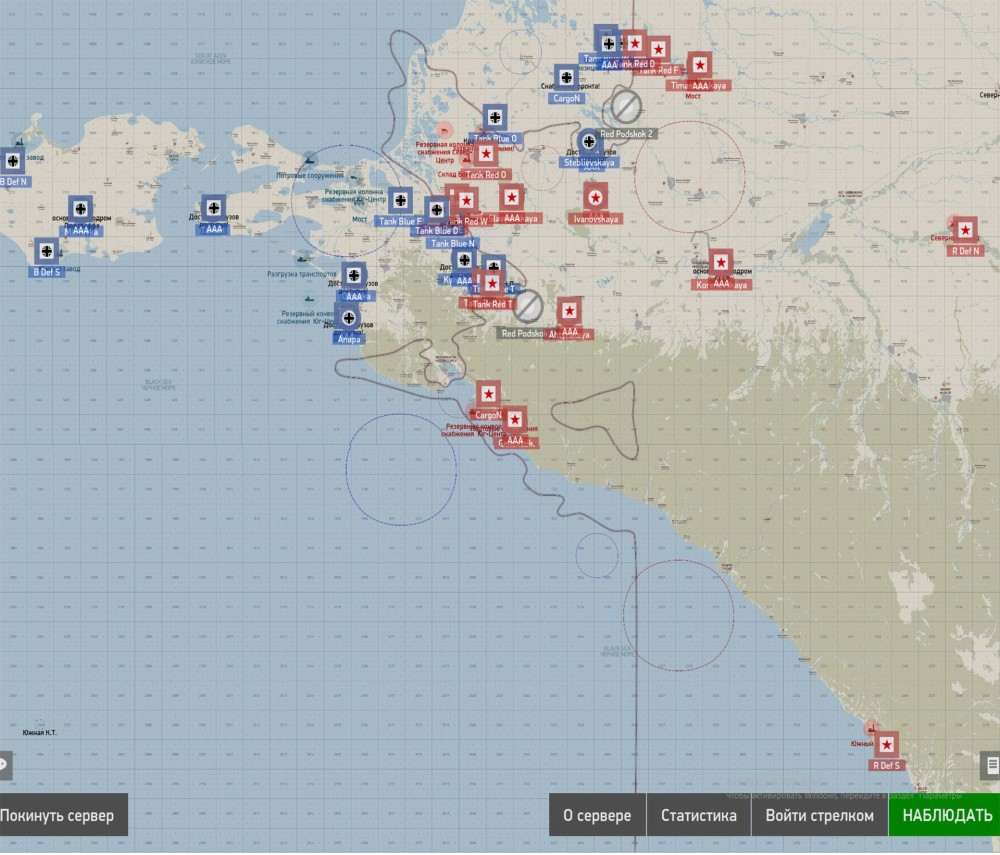Click the ship icon above Резервный конвой снабжения

309,298
